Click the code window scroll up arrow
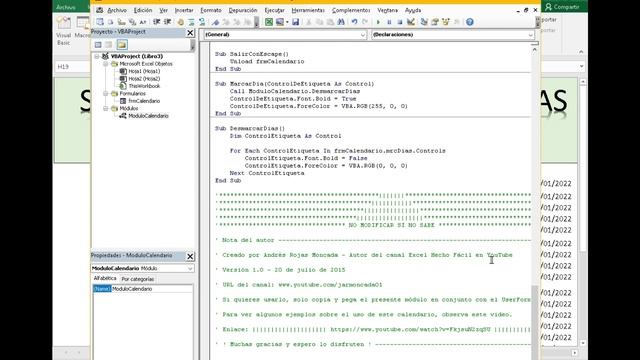This screenshot has height=360, width=640. [x=534, y=50]
